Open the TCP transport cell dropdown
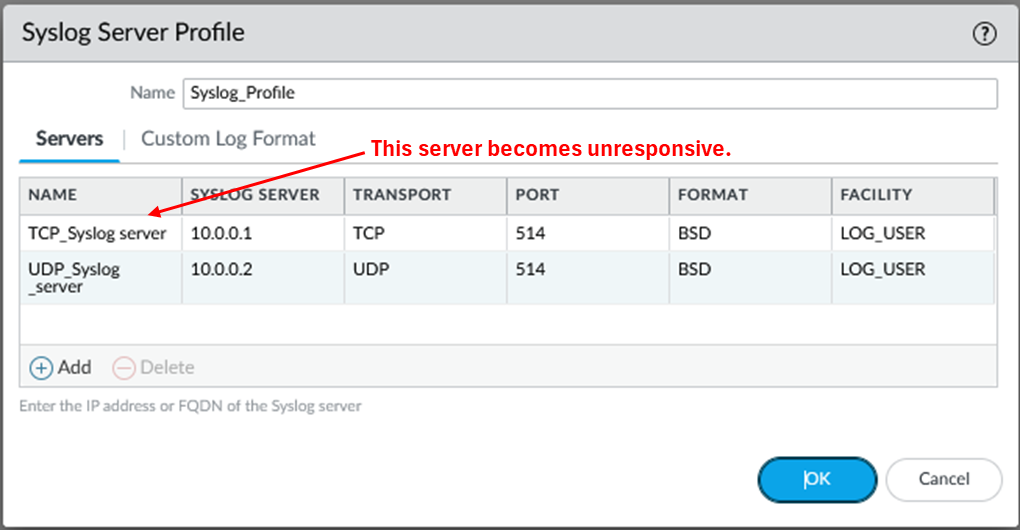 [423, 233]
